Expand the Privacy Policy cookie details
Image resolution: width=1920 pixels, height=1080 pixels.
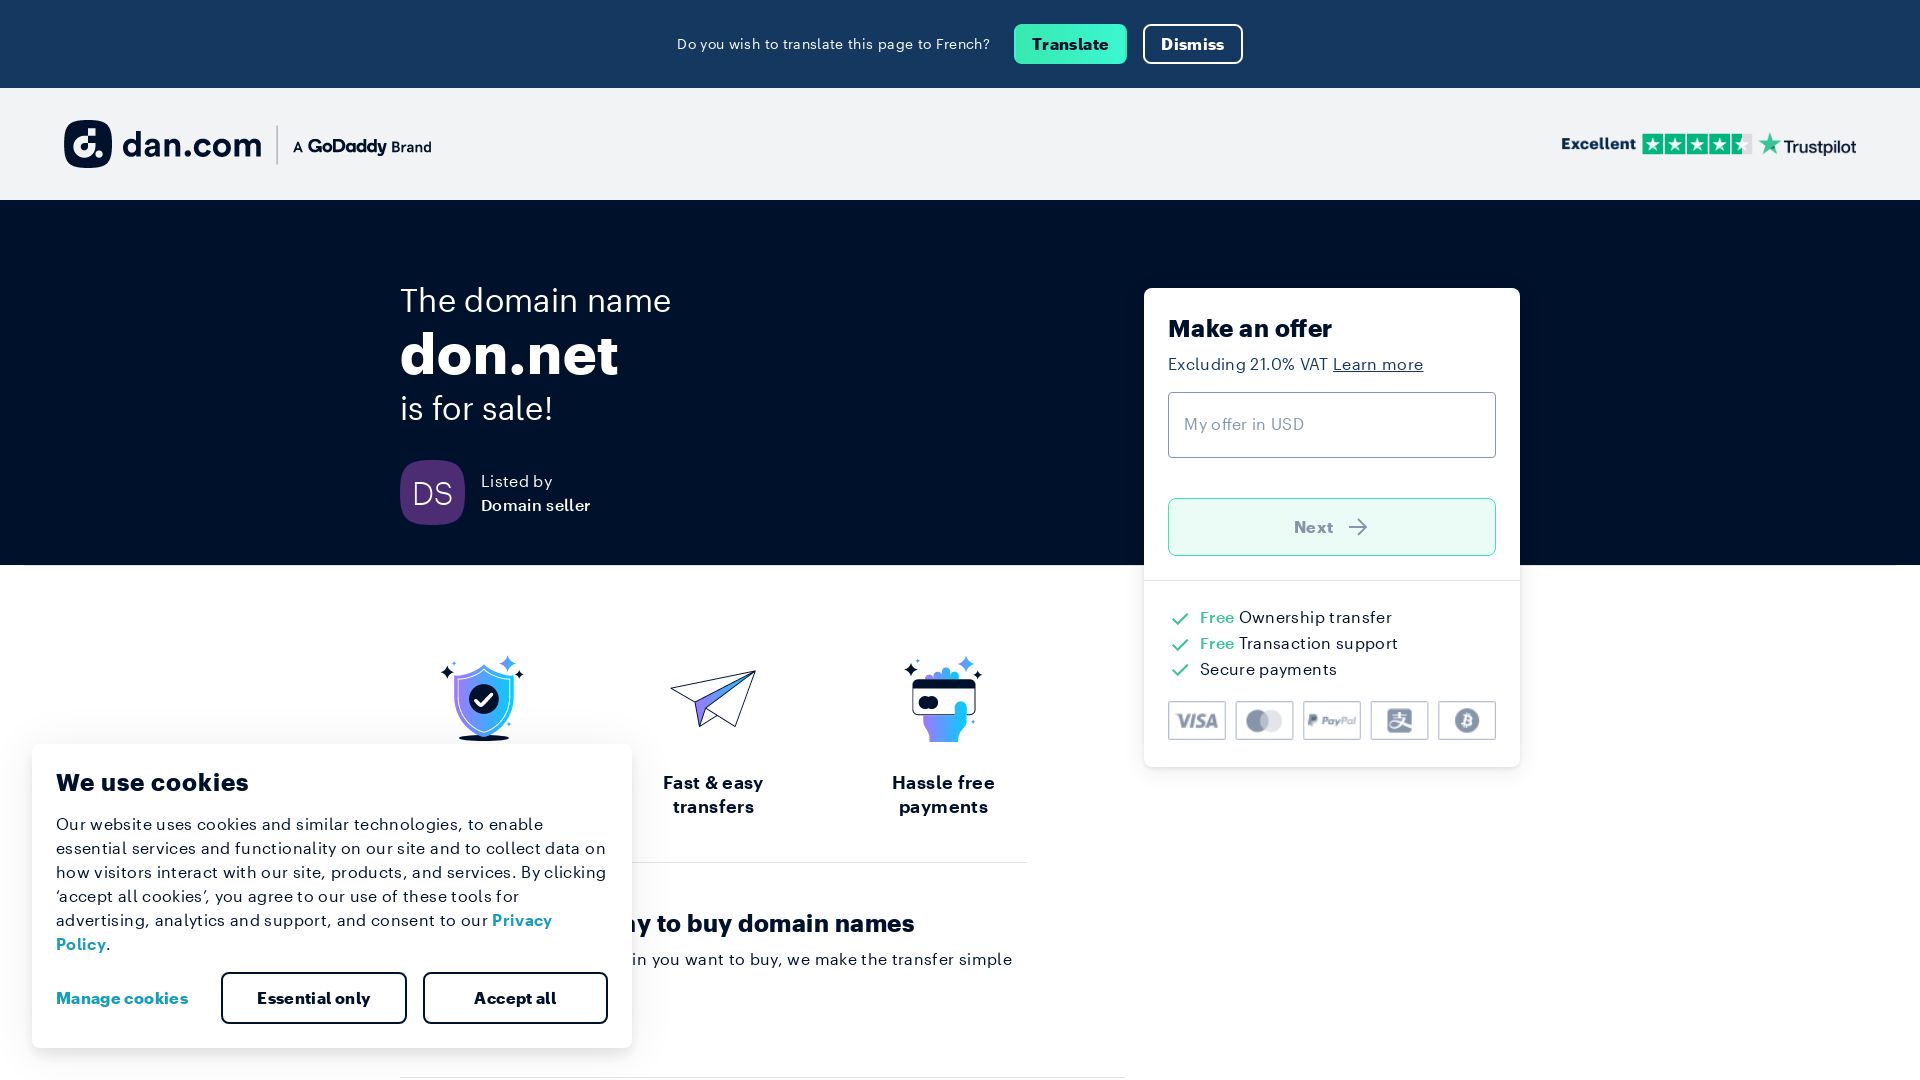click(303, 931)
